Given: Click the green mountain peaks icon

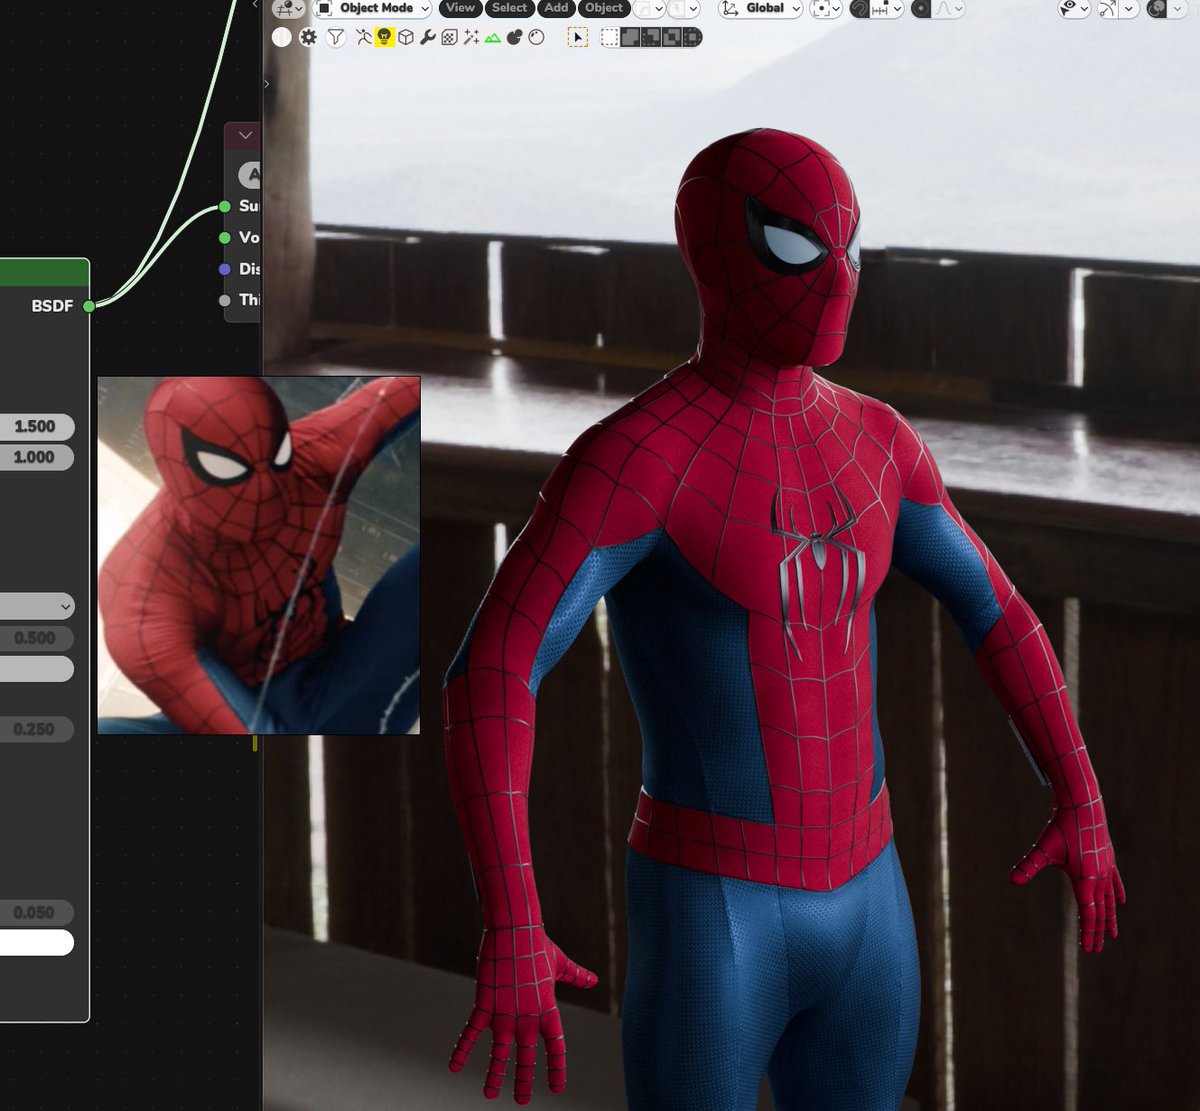Looking at the screenshot, I should 492,38.
